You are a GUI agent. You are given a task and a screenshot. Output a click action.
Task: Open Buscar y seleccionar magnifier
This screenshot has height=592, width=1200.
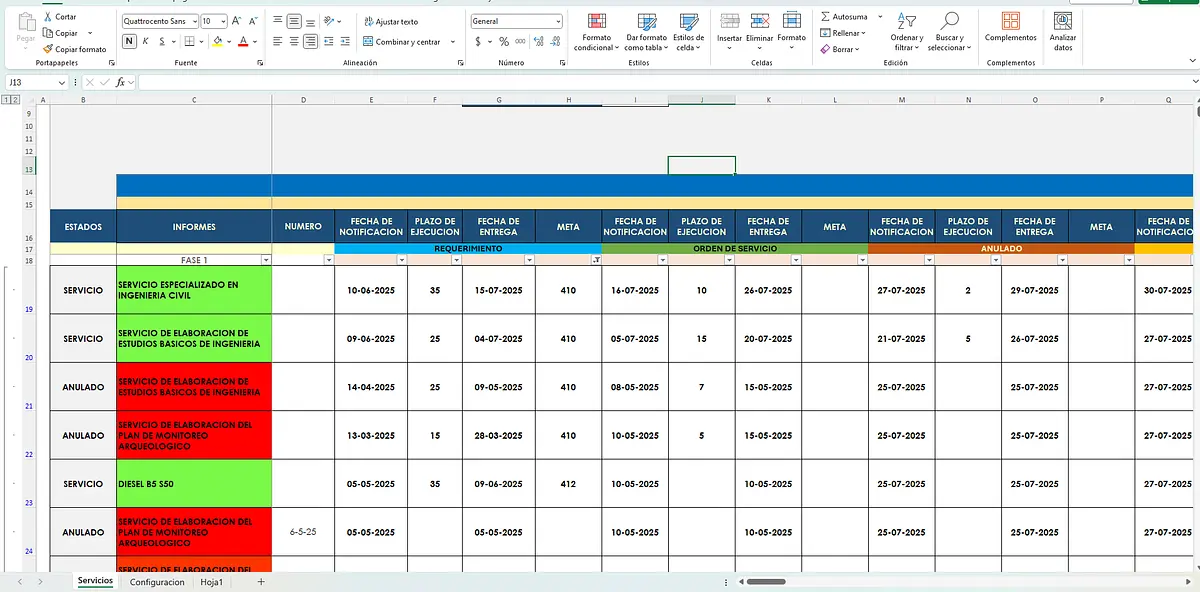pos(949,21)
